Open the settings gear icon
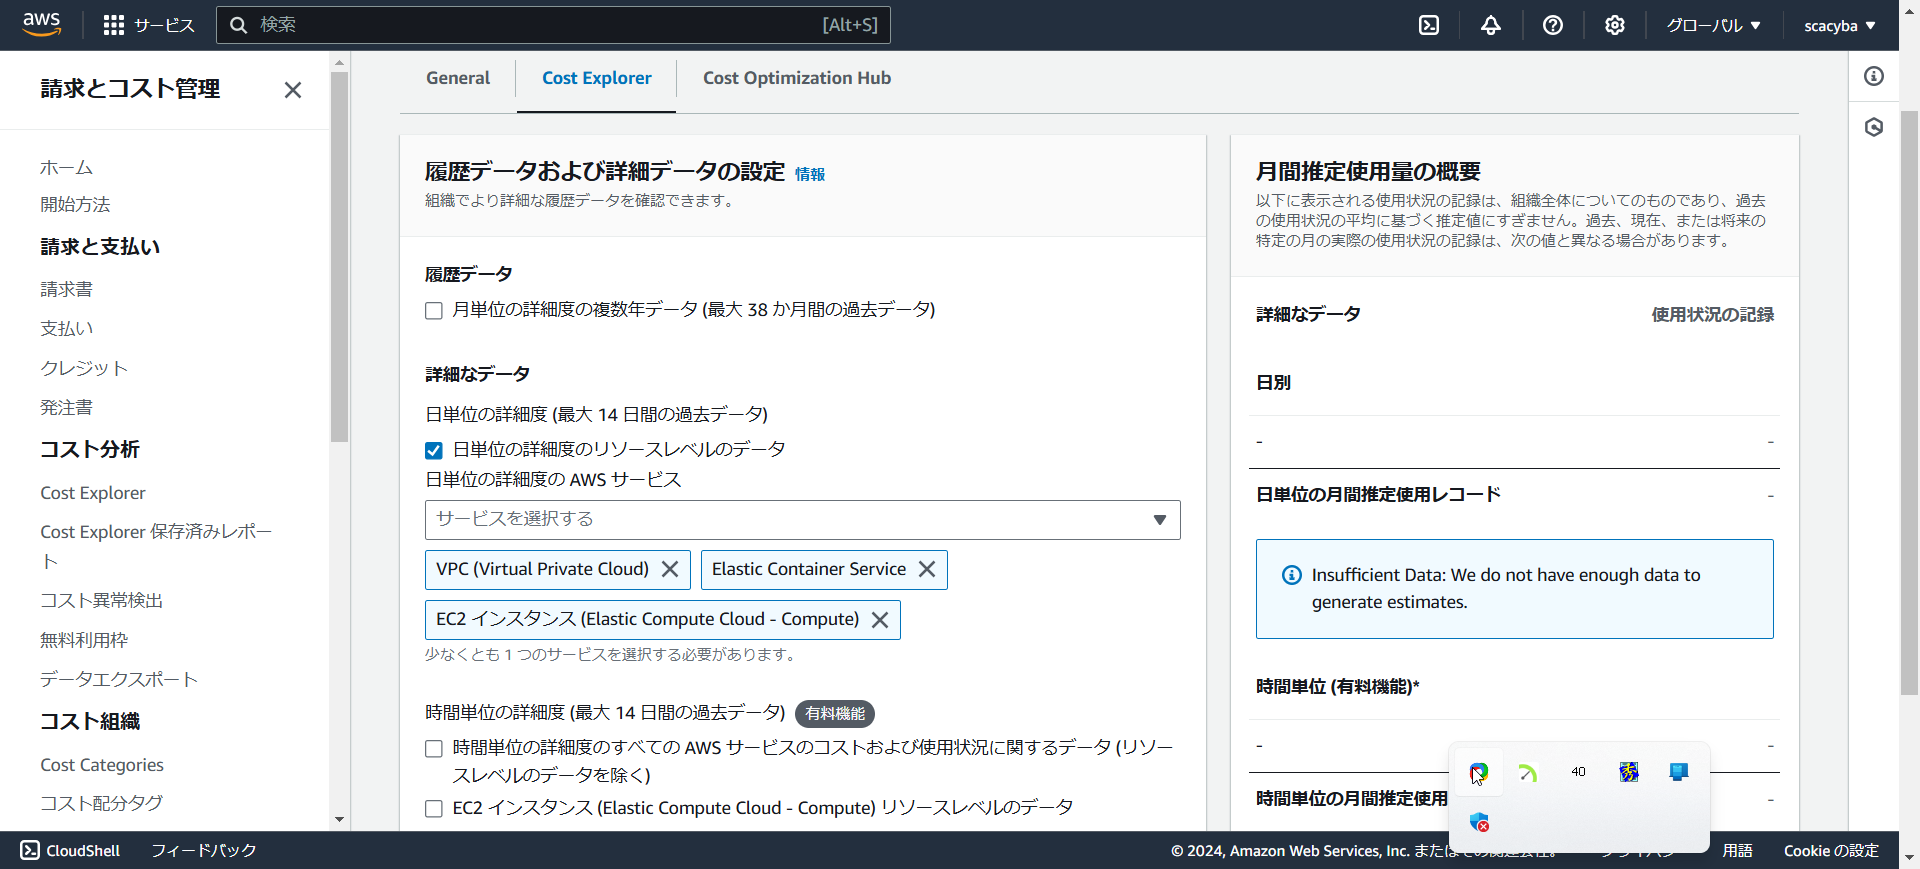 point(1615,25)
